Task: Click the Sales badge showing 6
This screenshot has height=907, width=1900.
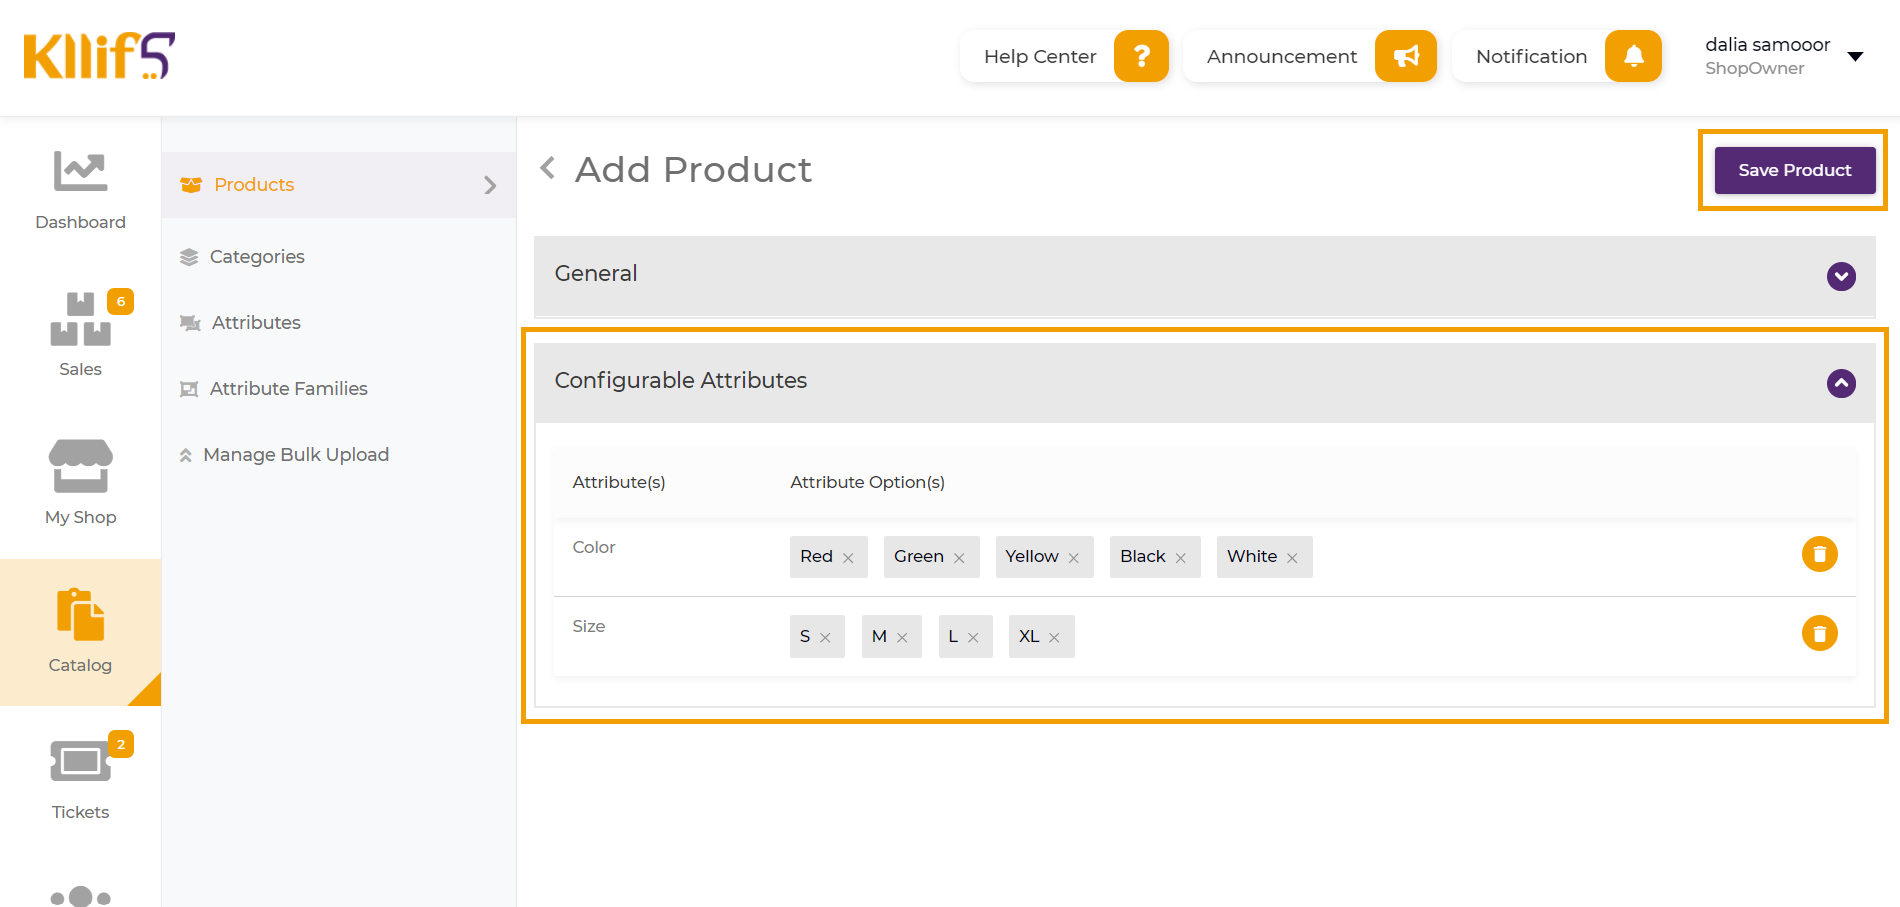Action: [121, 301]
